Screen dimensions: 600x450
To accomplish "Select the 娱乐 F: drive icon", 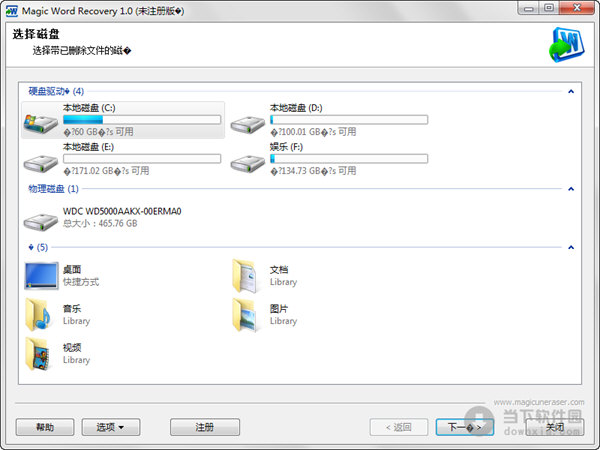I will 248,163.
